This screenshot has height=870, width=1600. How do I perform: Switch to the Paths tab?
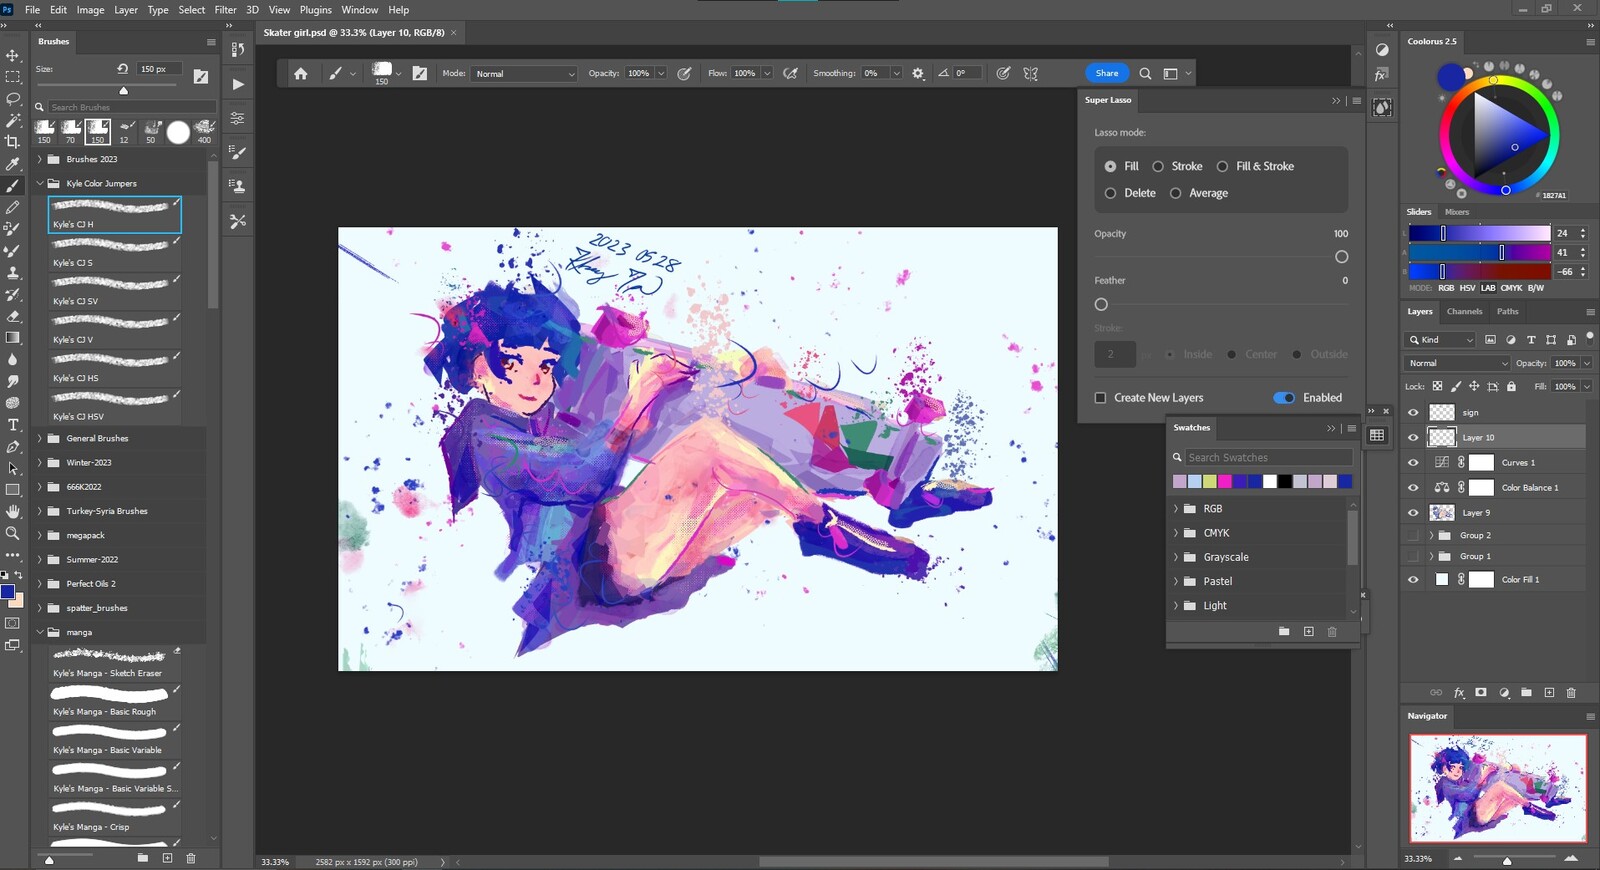pyautogui.click(x=1507, y=311)
